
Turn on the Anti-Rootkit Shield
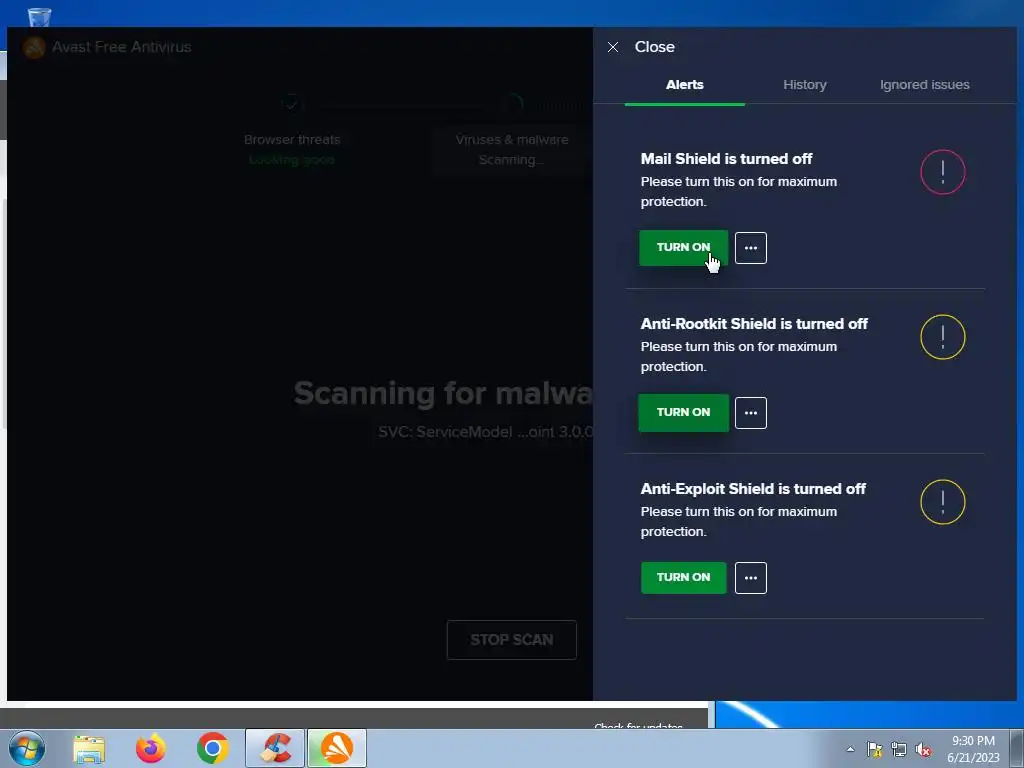[683, 412]
